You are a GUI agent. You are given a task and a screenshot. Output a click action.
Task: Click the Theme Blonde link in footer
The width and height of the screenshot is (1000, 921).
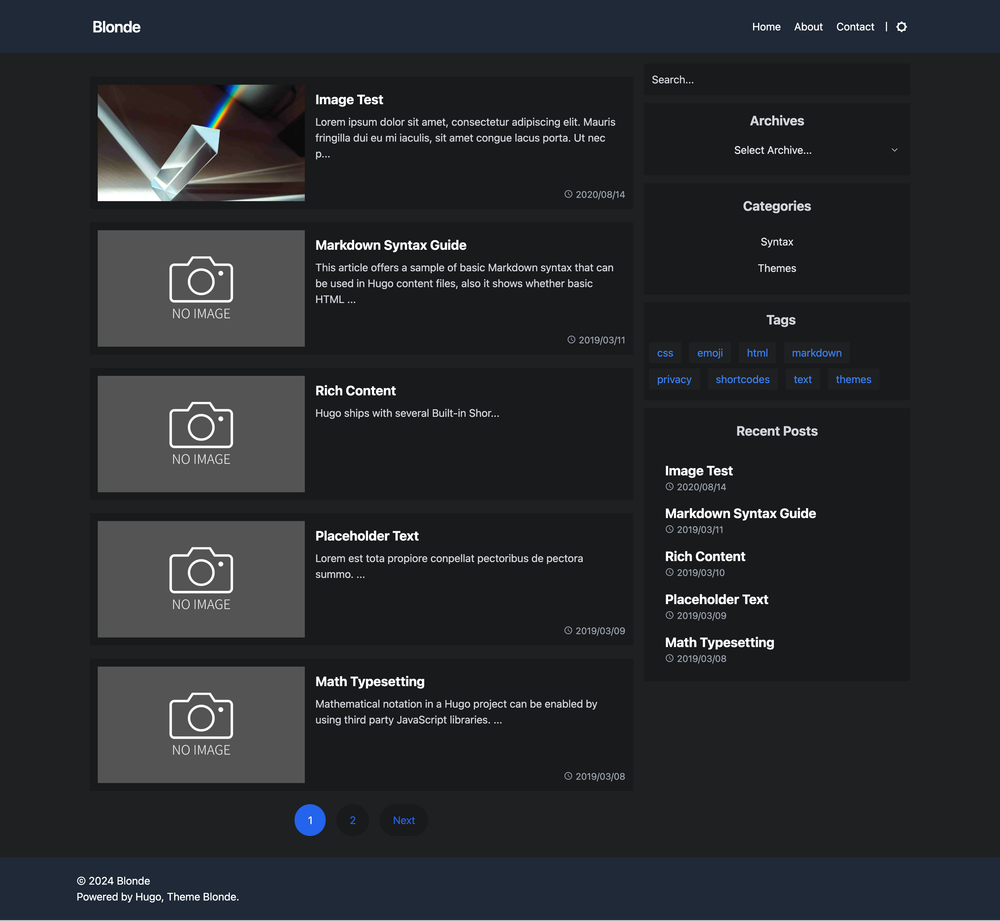pyautogui.click(x=202, y=897)
